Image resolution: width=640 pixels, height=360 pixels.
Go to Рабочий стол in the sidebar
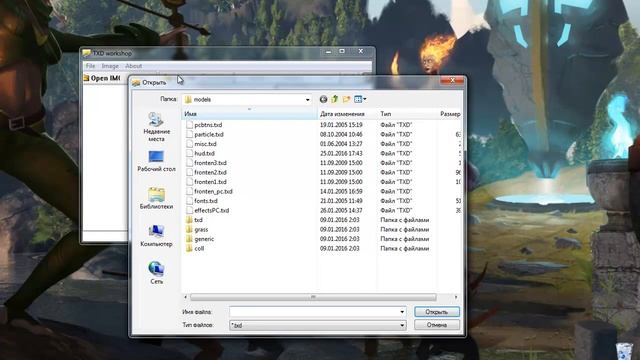click(156, 161)
